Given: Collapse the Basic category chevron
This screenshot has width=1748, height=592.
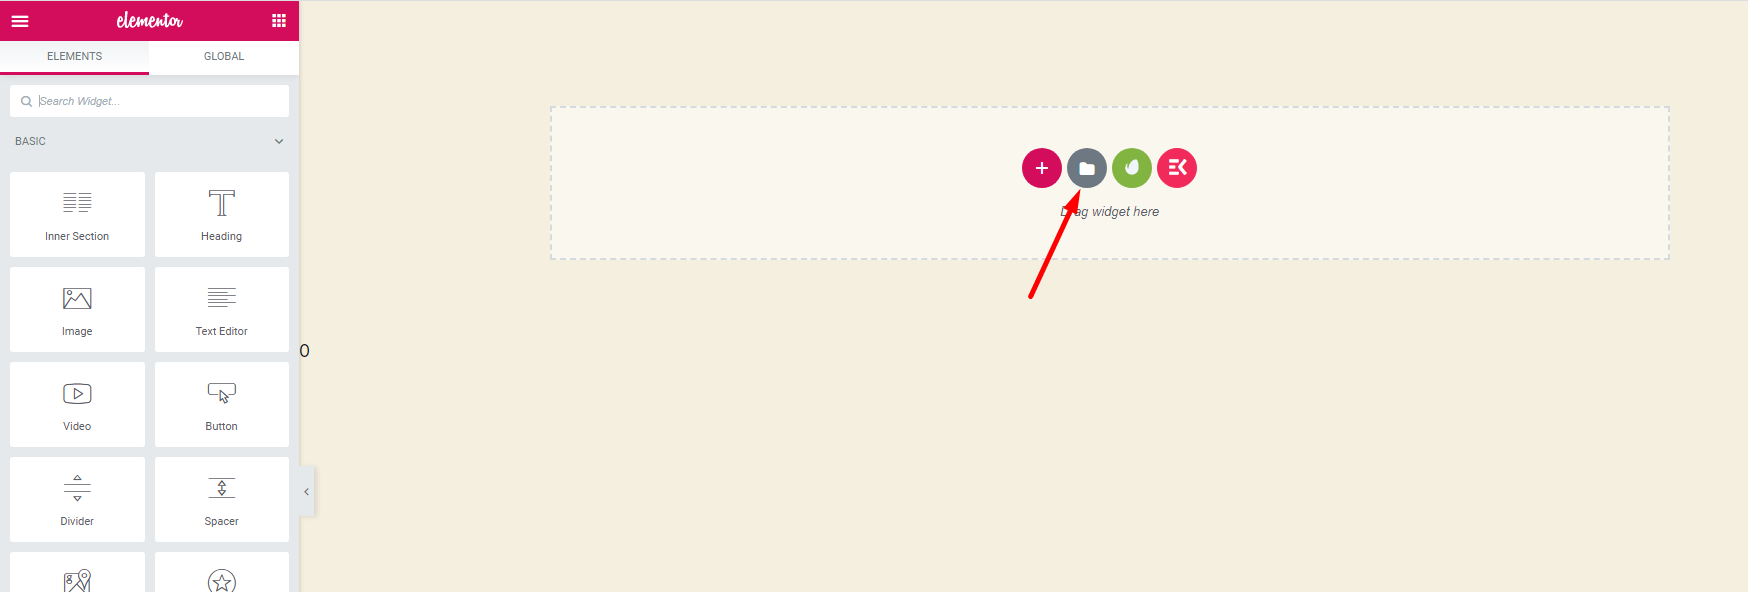Looking at the screenshot, I should click(279, 141).
